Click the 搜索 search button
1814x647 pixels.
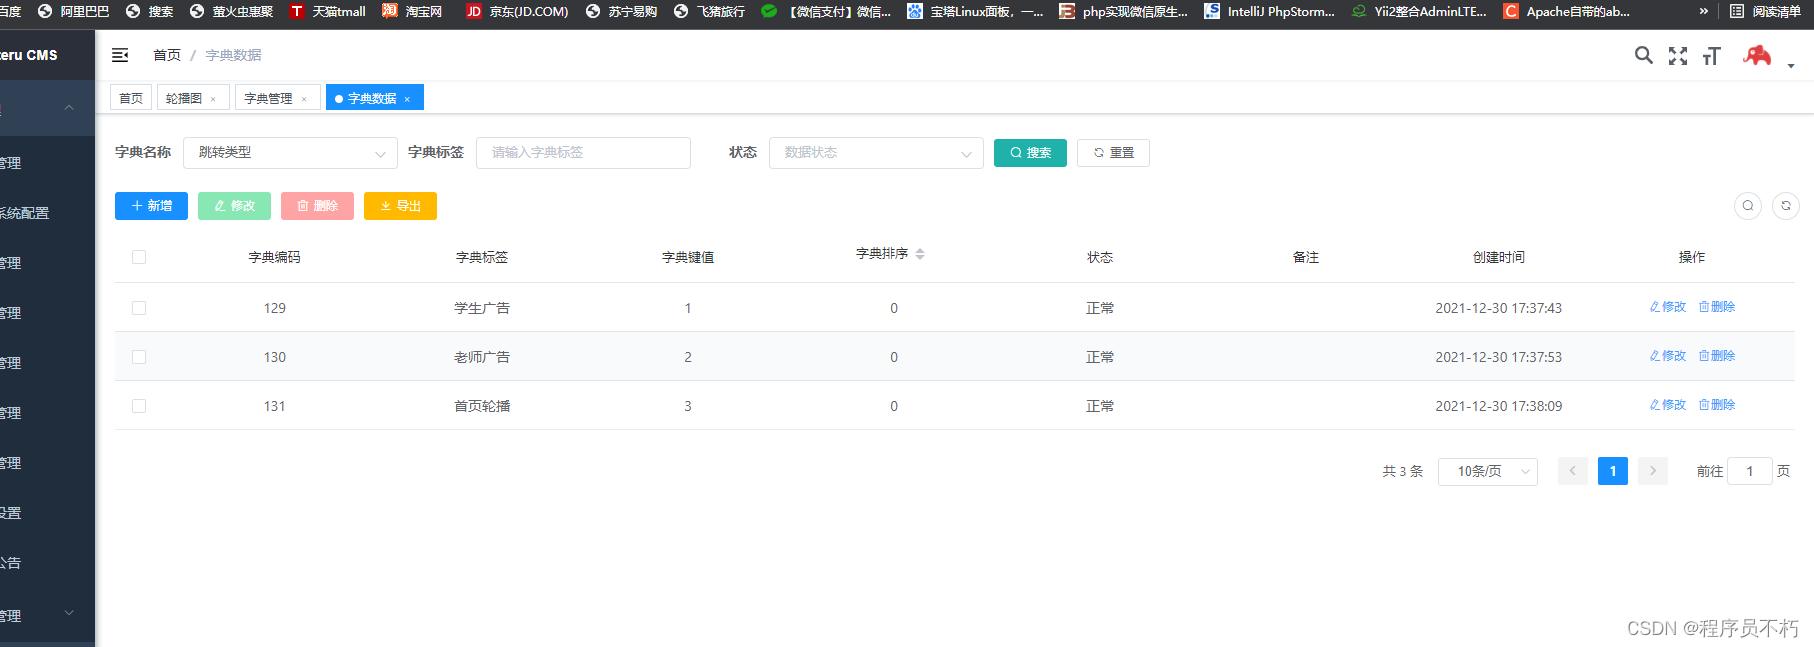pyautogui.click(x=1030, y=153)
